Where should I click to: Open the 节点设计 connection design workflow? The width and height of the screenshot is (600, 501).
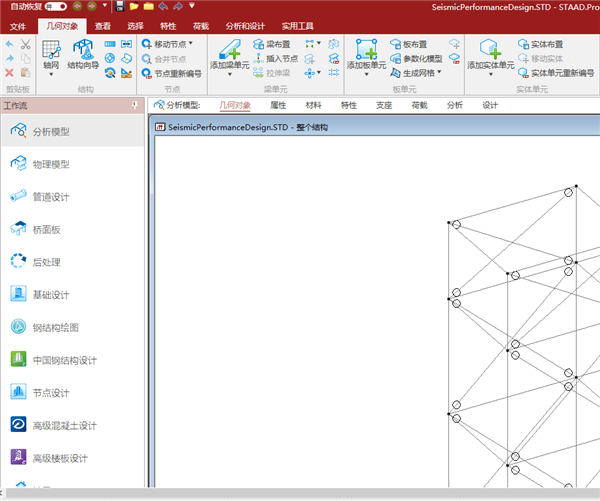click(x=73, y=392)
